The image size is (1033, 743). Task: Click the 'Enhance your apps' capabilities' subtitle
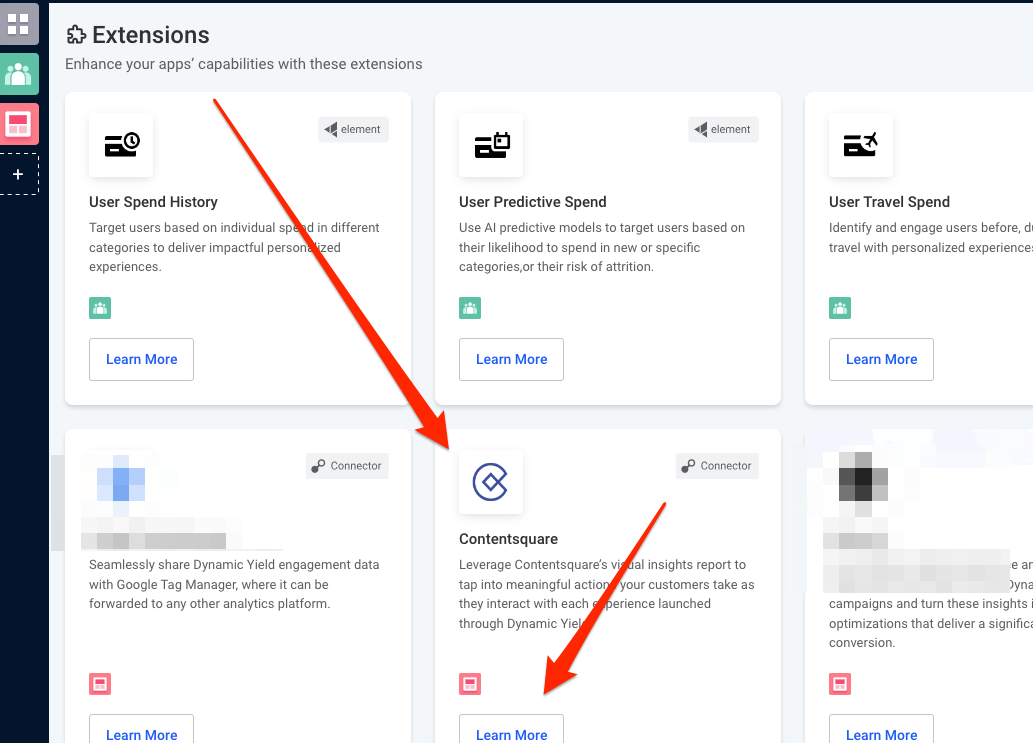[244, 64]
